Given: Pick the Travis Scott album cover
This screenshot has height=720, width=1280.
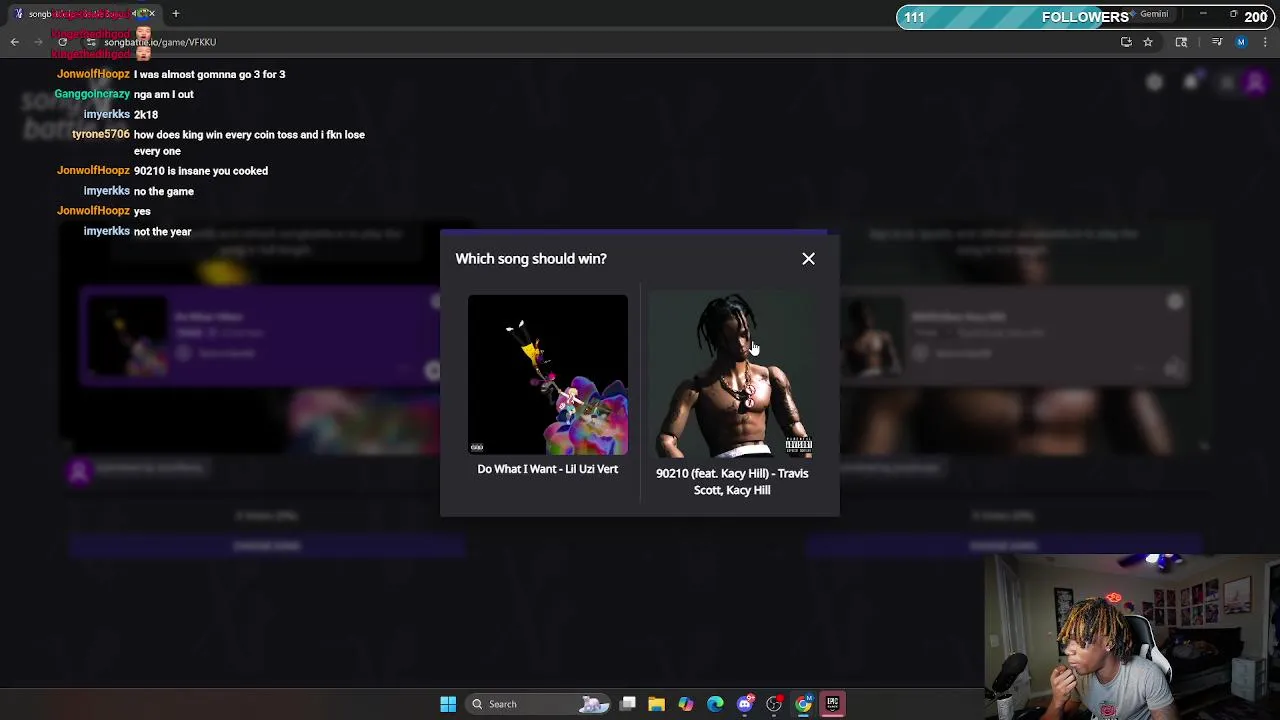Looking at the screenshot, I should pyautogui.click(x=732, y=375).
